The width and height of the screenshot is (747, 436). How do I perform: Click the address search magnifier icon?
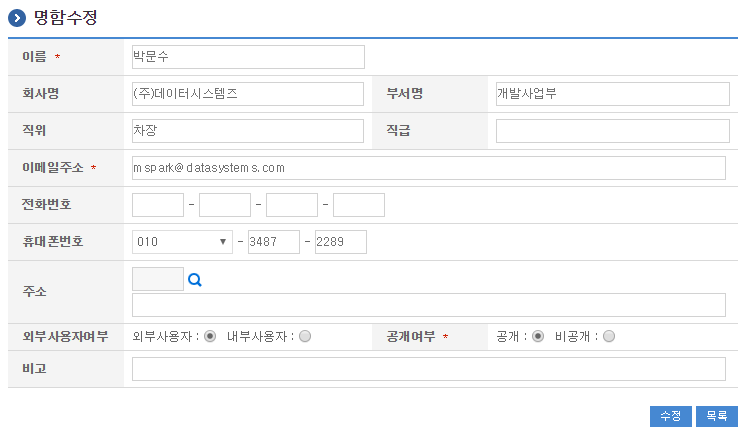[195, 281]
